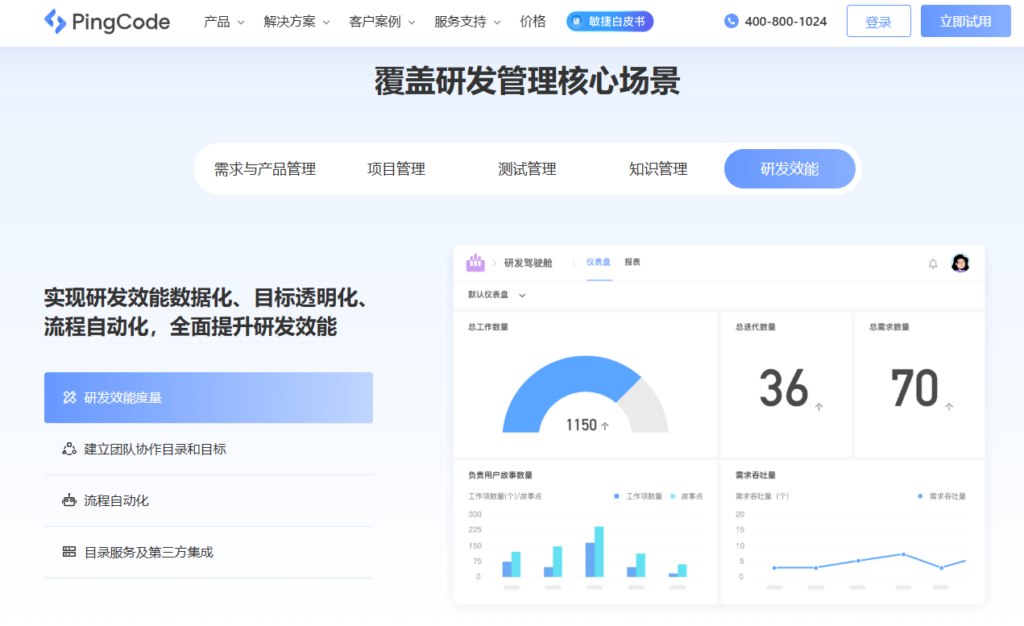Click the blue 工作项数量 legend swatch
This screenshot has width=1024, height=626.
pos(616,496)
